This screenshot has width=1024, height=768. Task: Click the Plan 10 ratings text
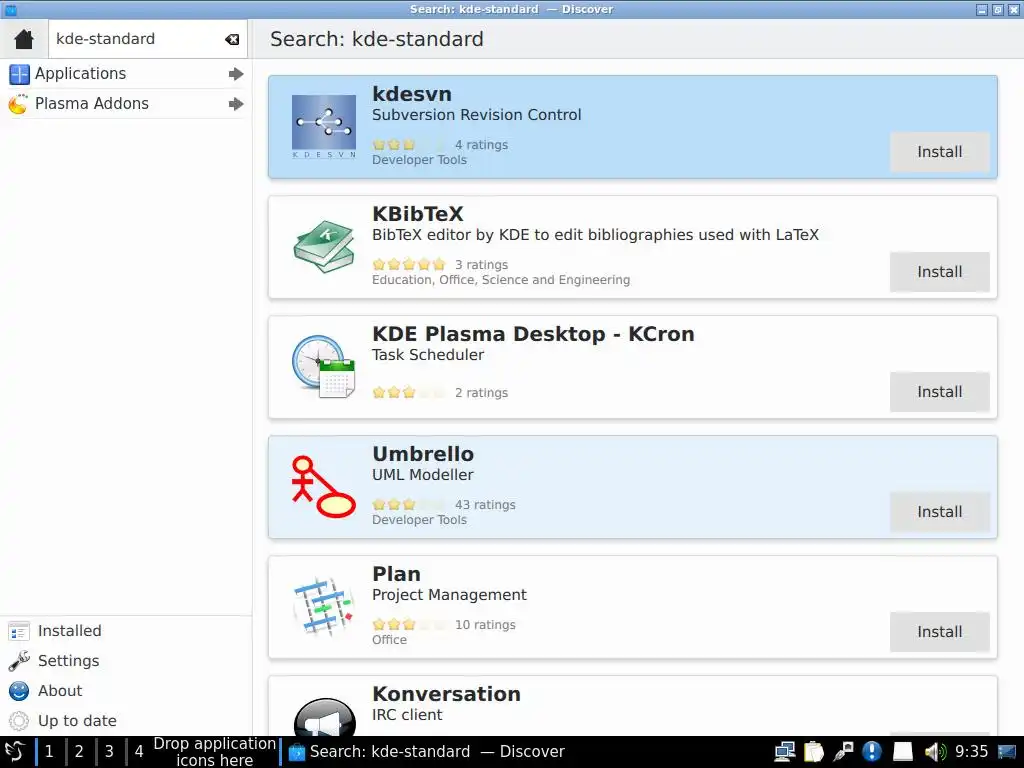485,626
